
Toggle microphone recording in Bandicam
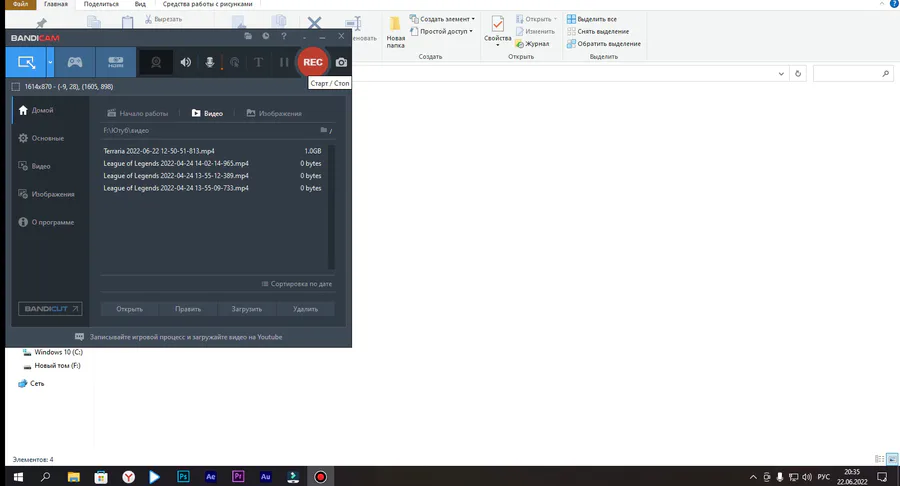[x=210, y=62]
